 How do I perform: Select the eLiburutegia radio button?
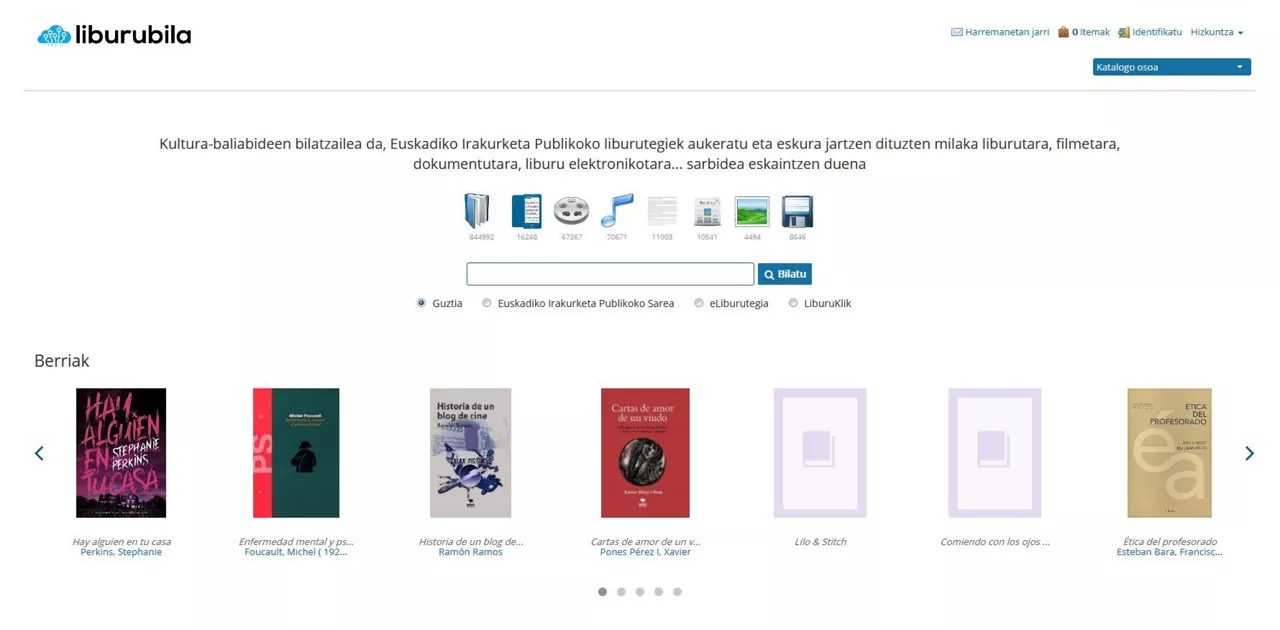[699, 303]
